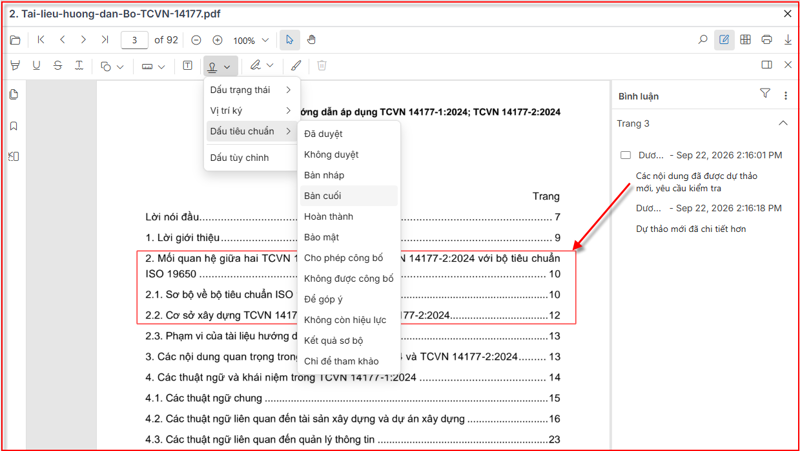This screenshot has height=451, width=800.
Task: Toggle annotation edit mode icon
Action: [x=724, y=40]
